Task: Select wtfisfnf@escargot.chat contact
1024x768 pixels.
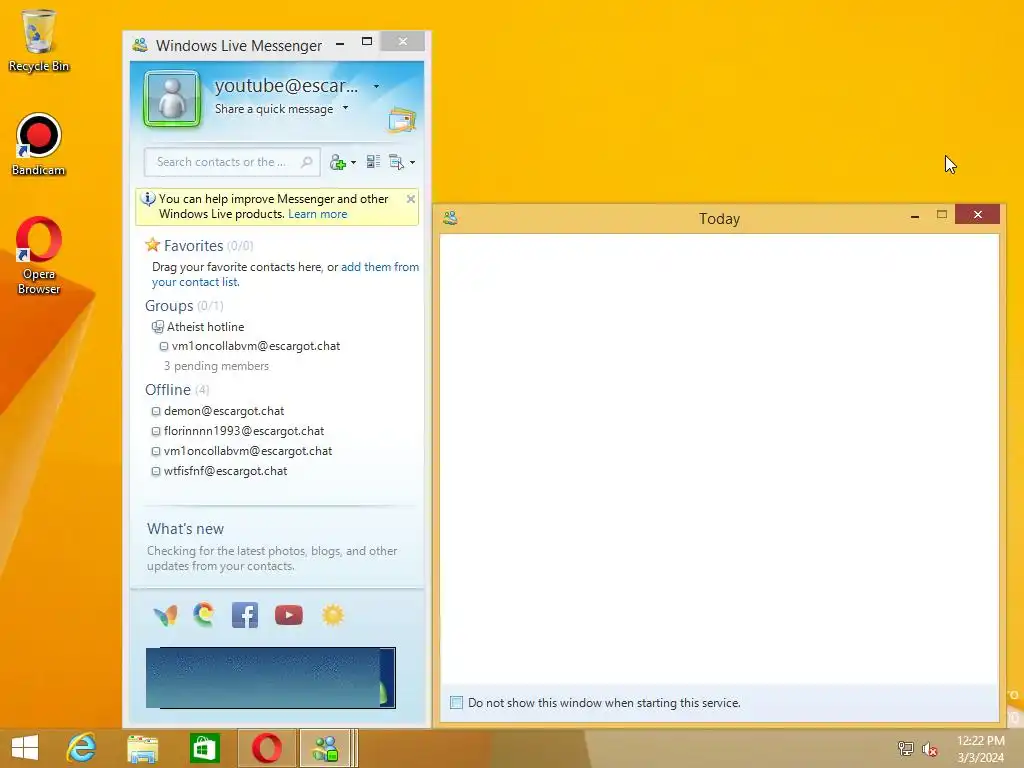Action: click(x=225, y=471)
